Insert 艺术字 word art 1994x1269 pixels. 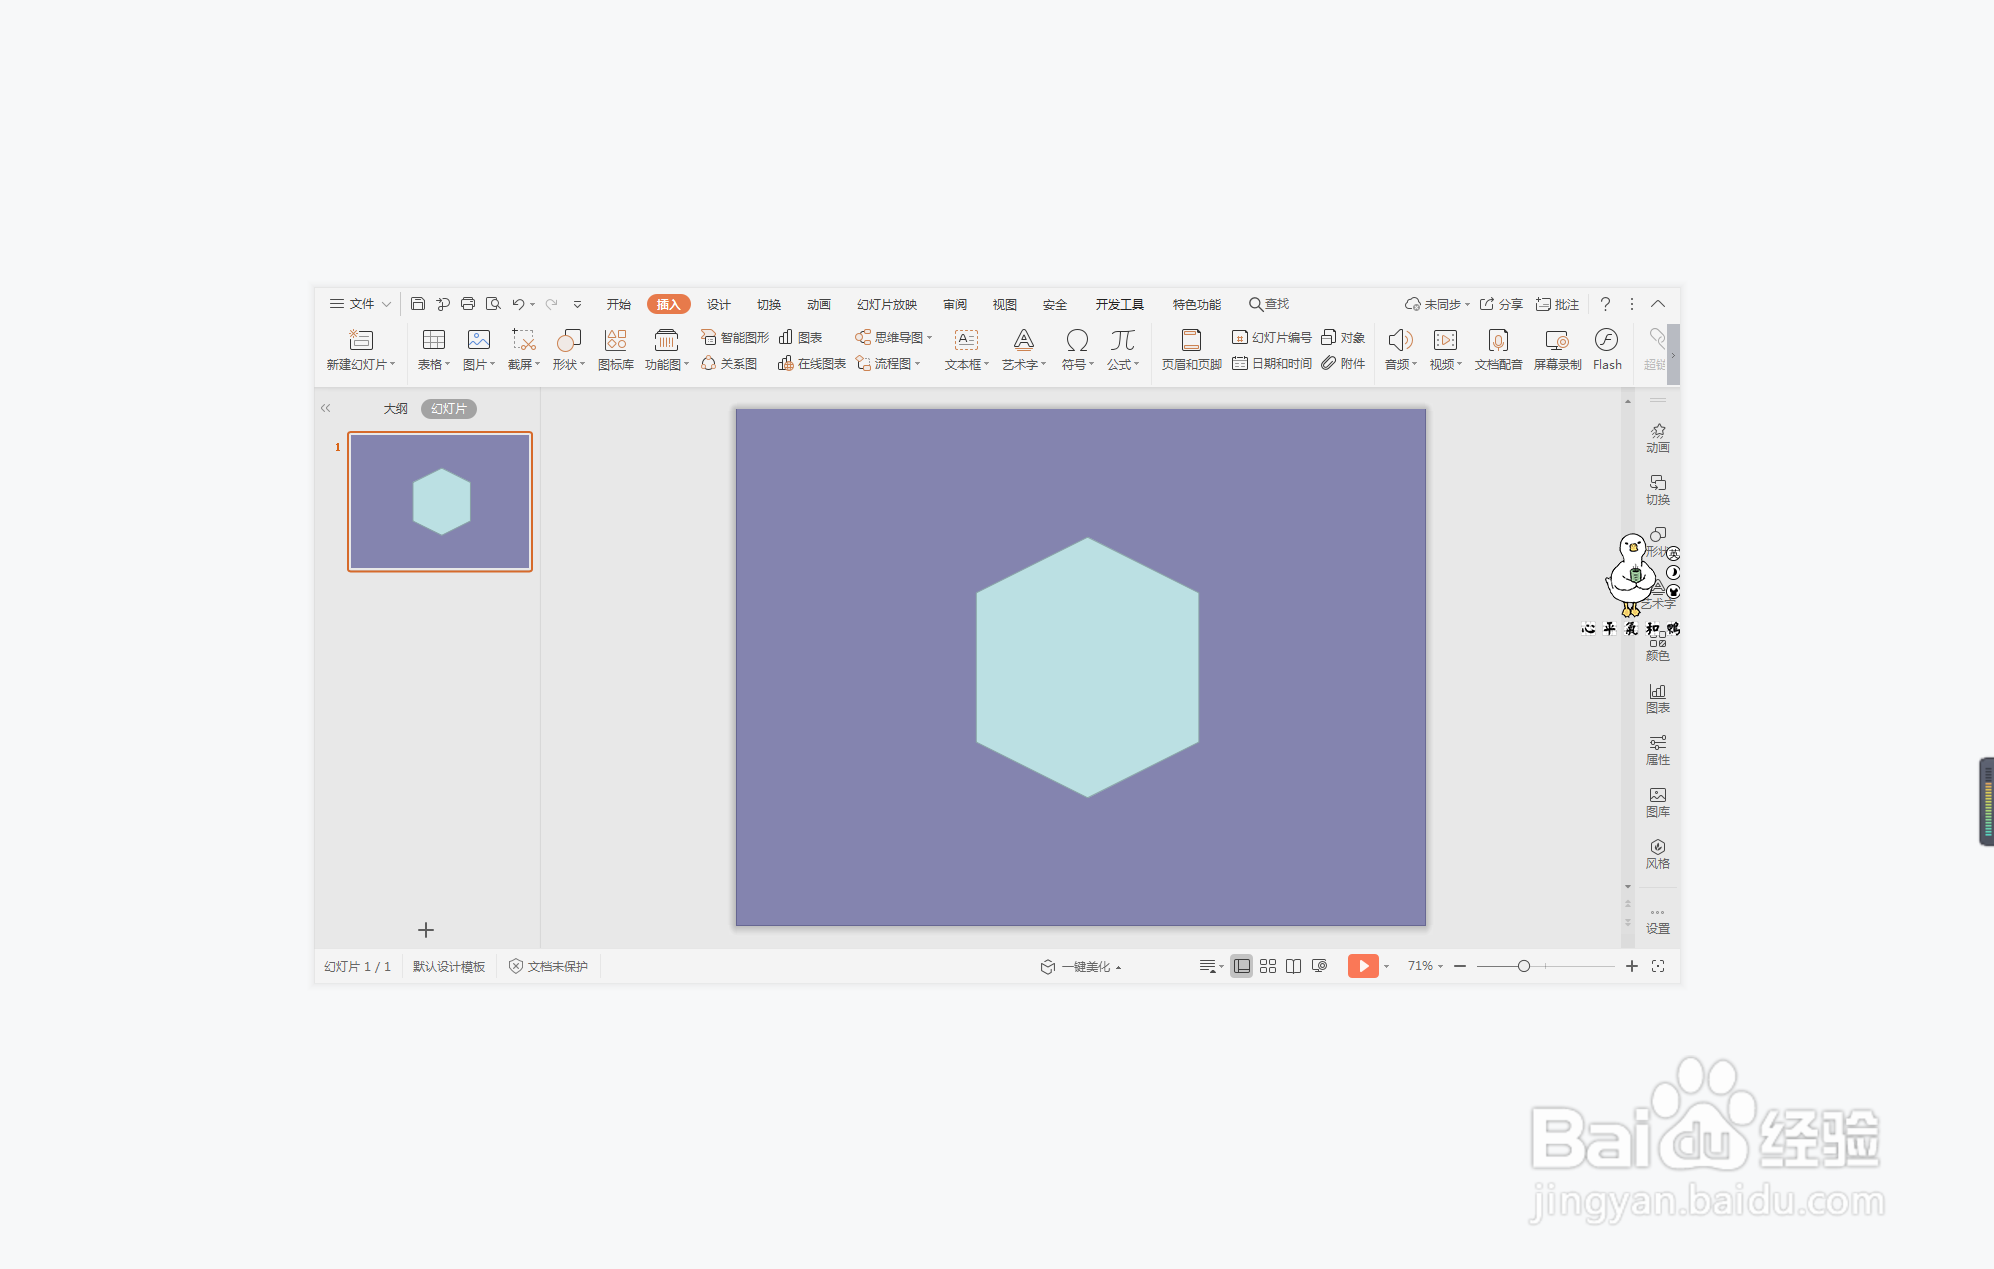pyautogui.click(x=1023, y=350)
